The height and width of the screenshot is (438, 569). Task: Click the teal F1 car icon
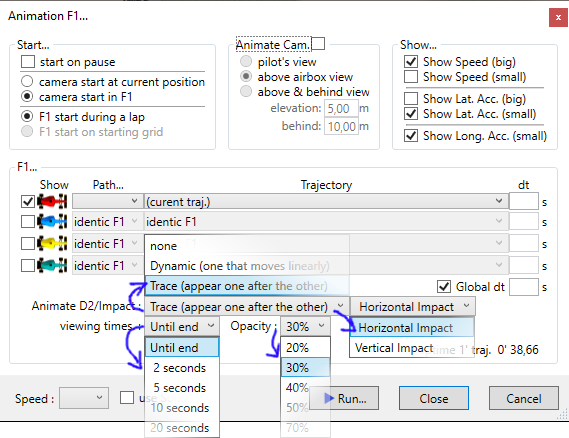click(x=52, y=266)
